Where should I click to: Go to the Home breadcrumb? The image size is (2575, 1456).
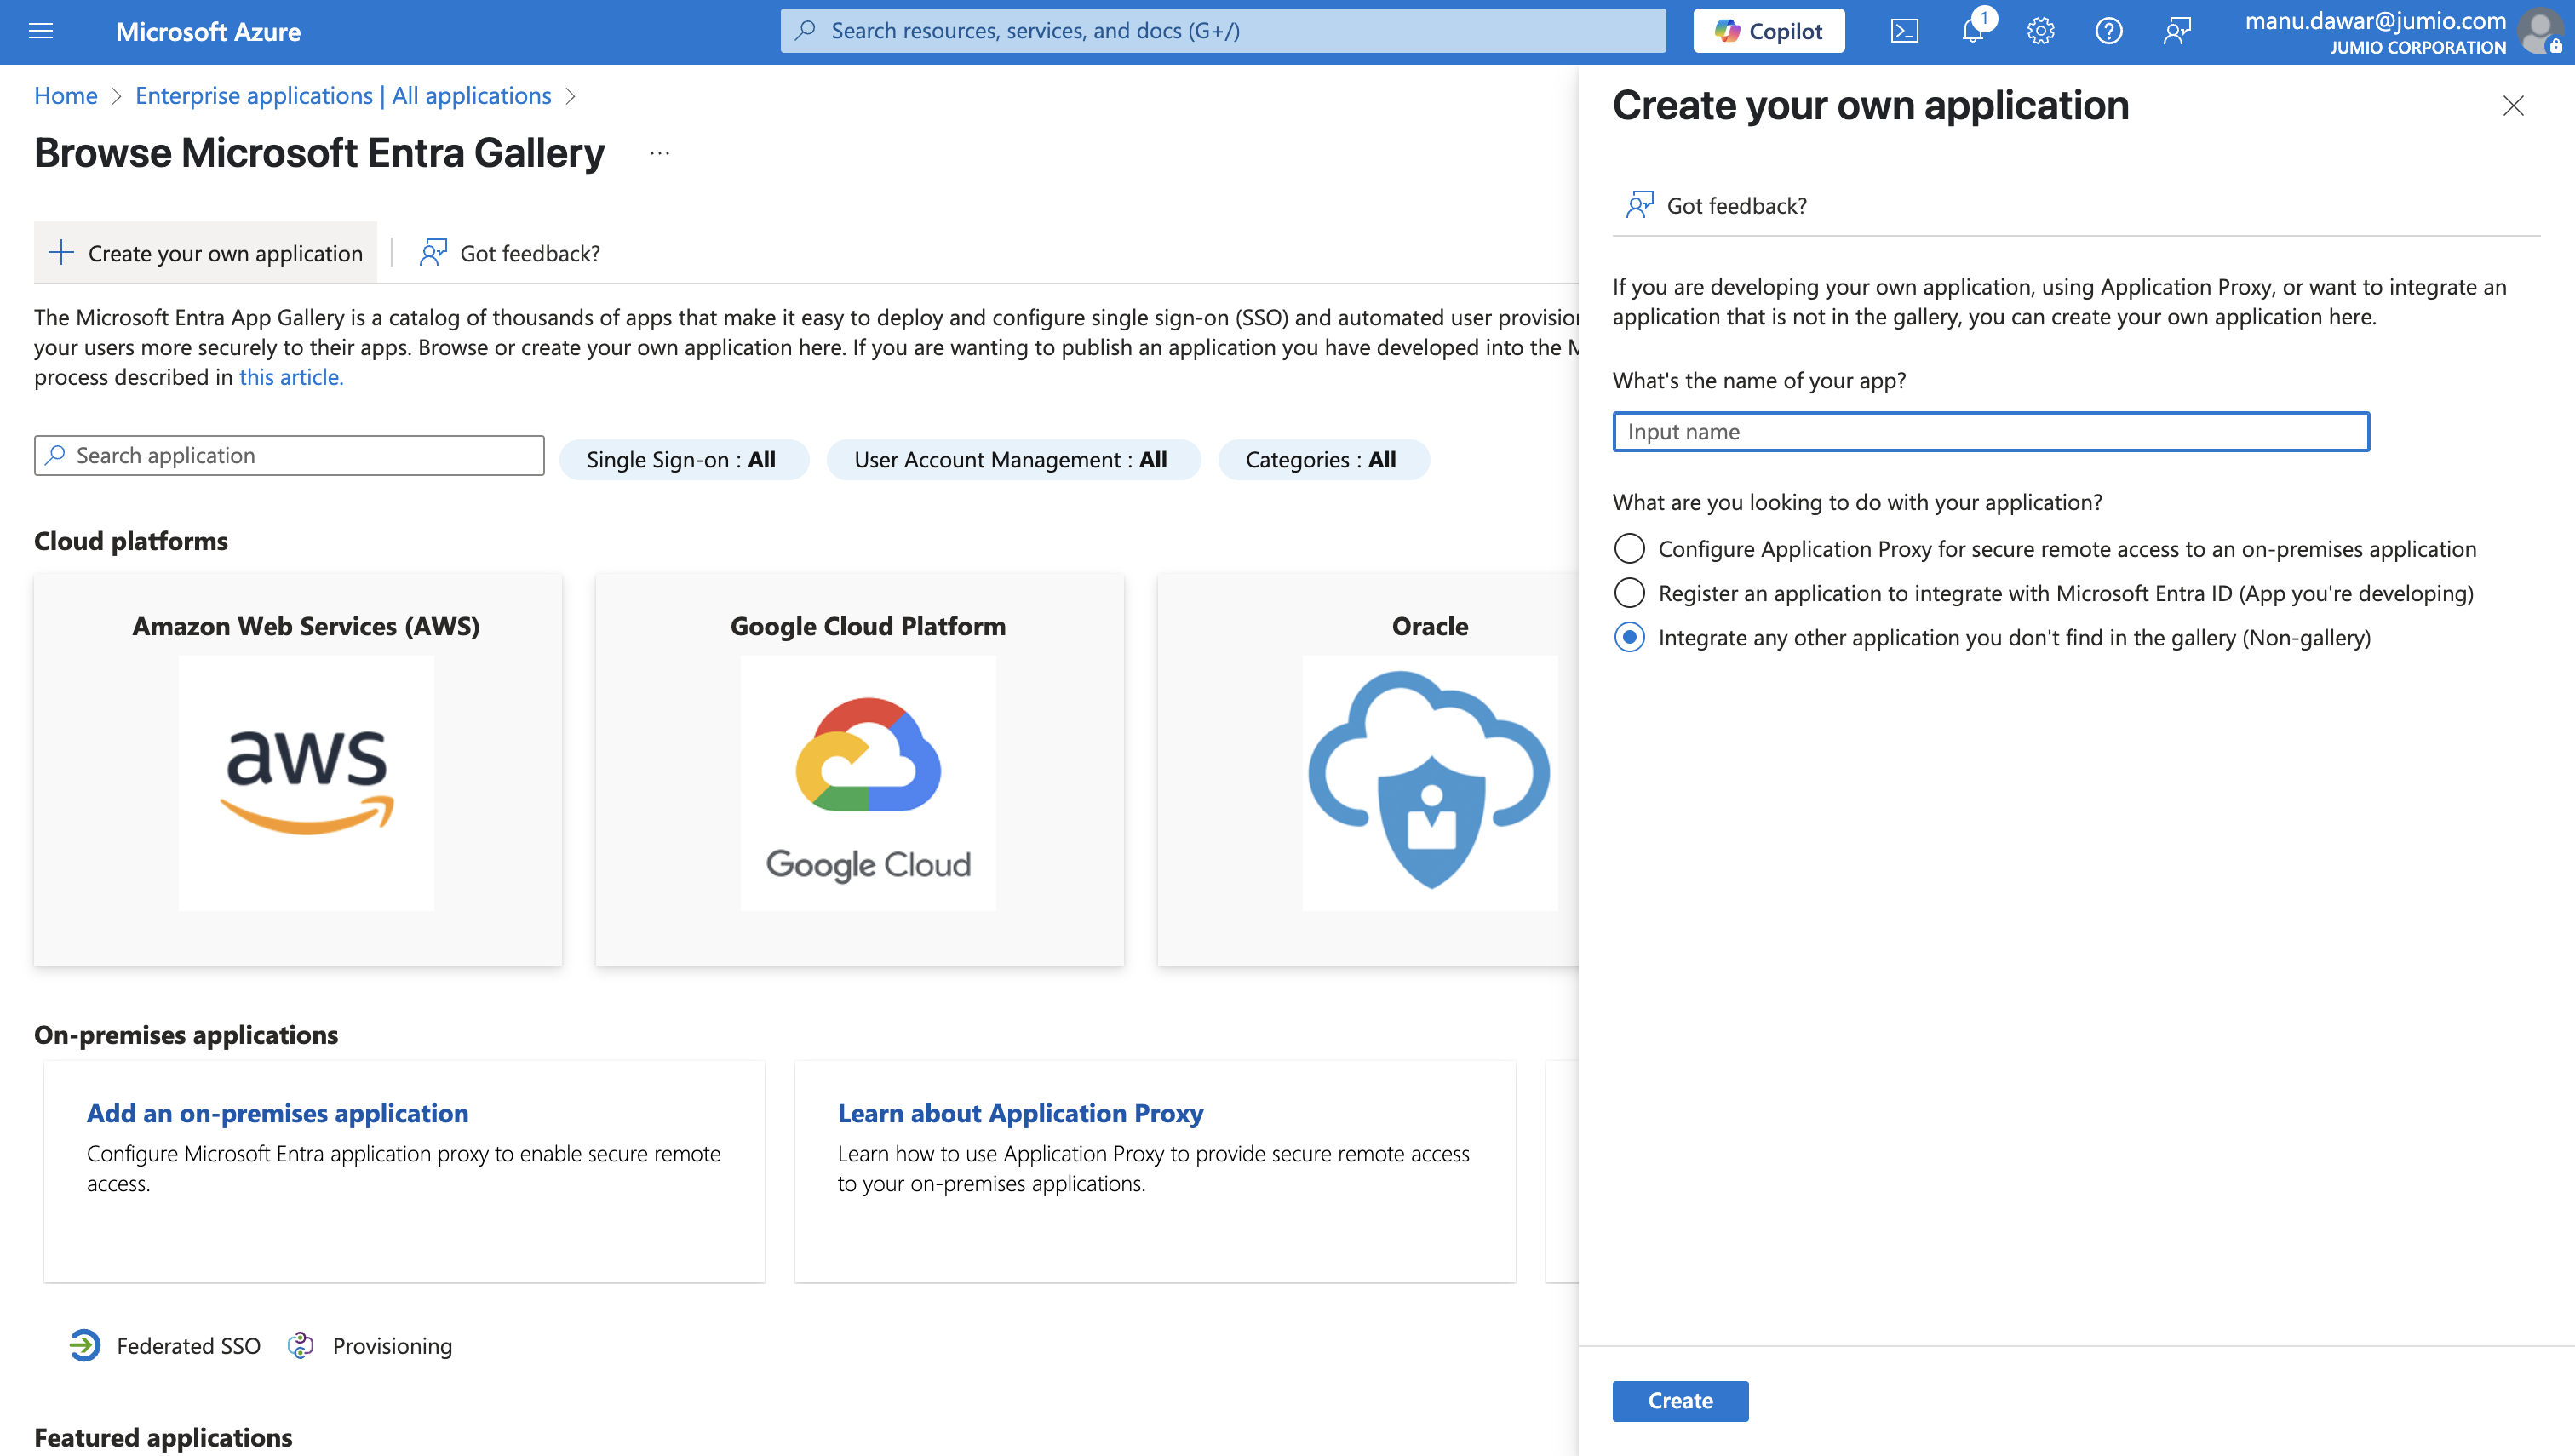click(66, 96)
